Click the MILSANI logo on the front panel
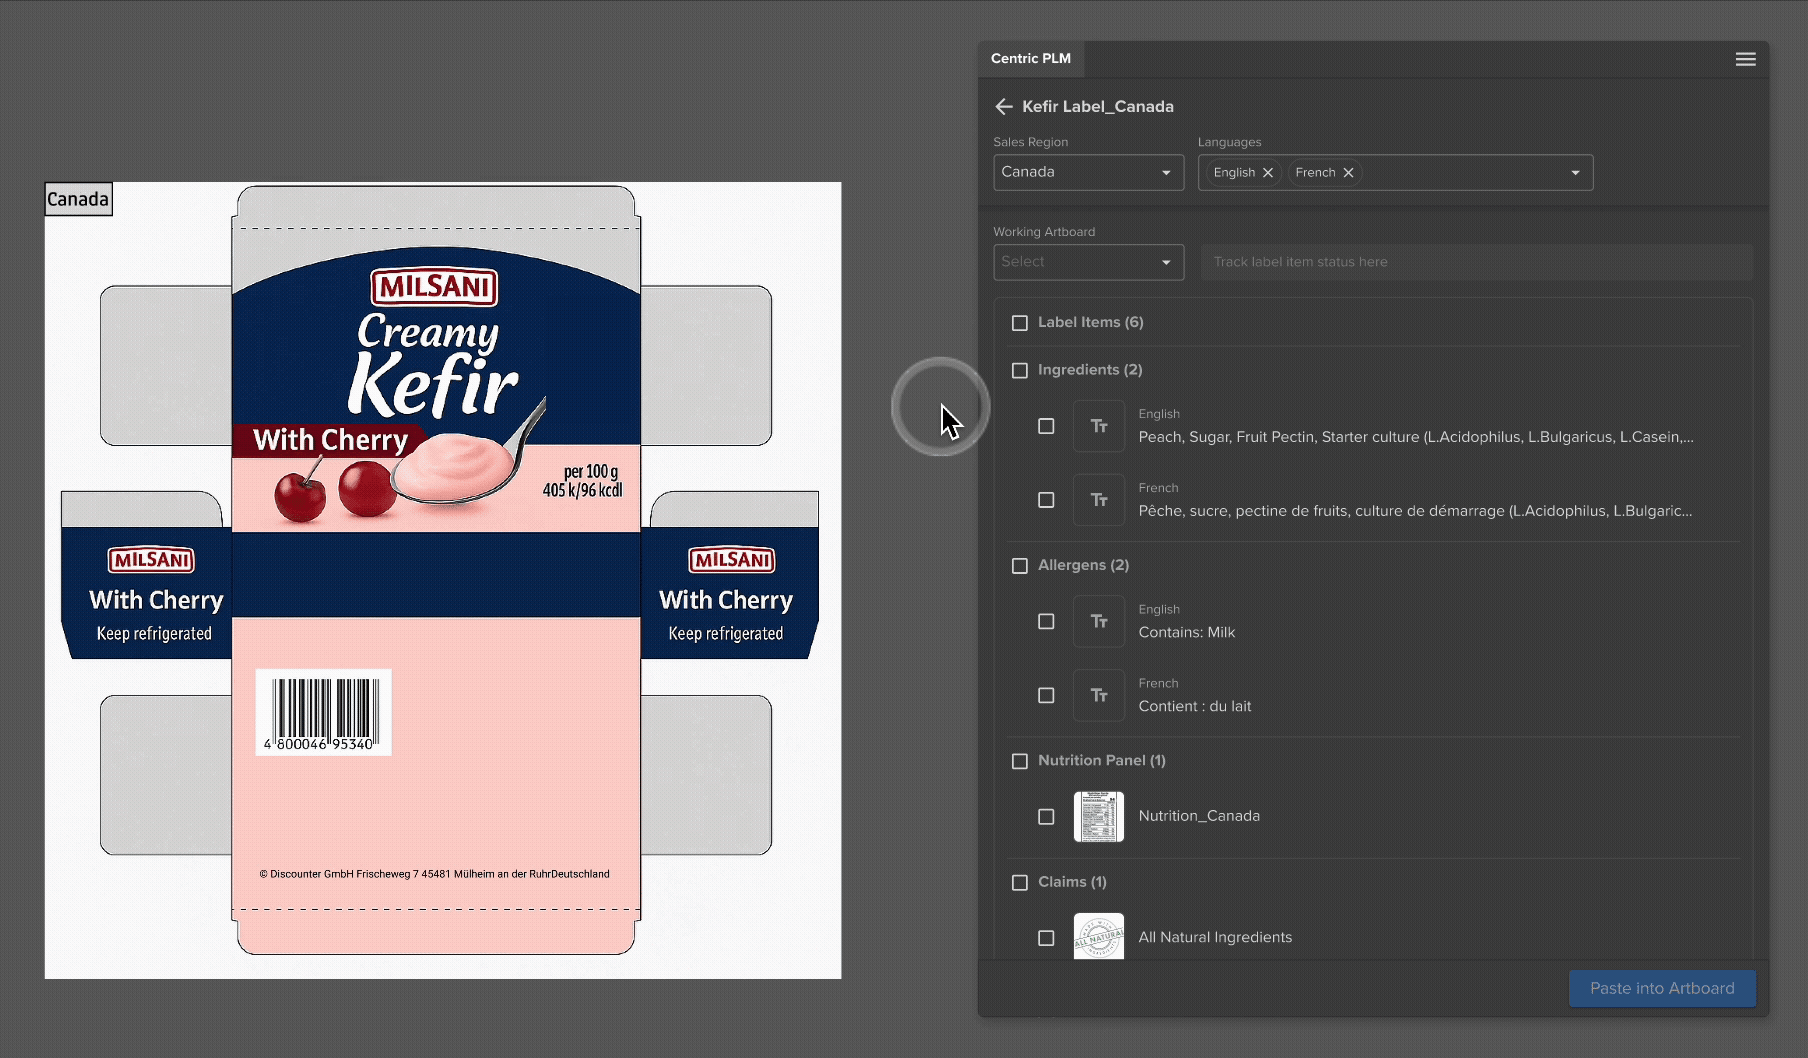1808x1058 pixels. [x=434, y=287]
